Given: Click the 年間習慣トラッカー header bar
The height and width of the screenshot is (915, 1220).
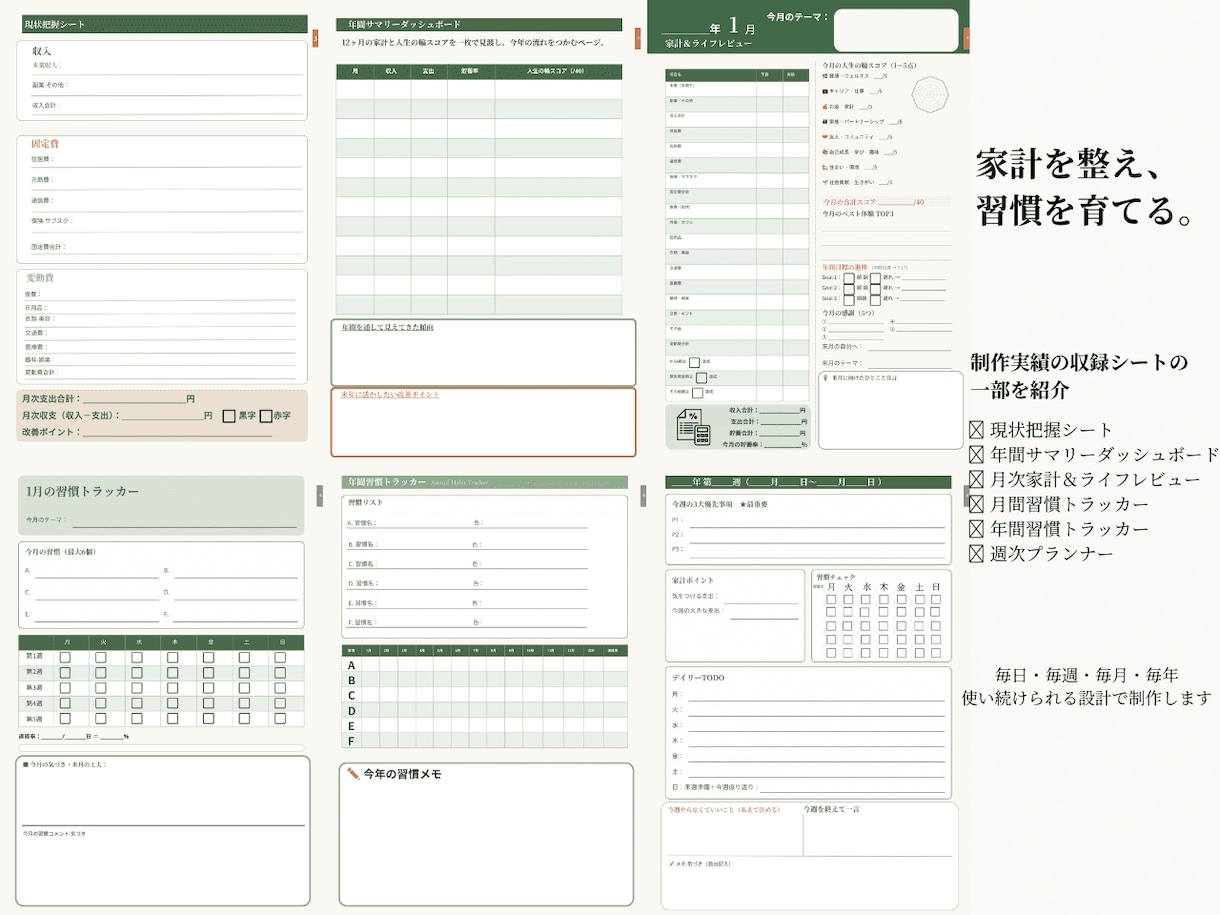Looking at the screenshot, I should (484, 482).
